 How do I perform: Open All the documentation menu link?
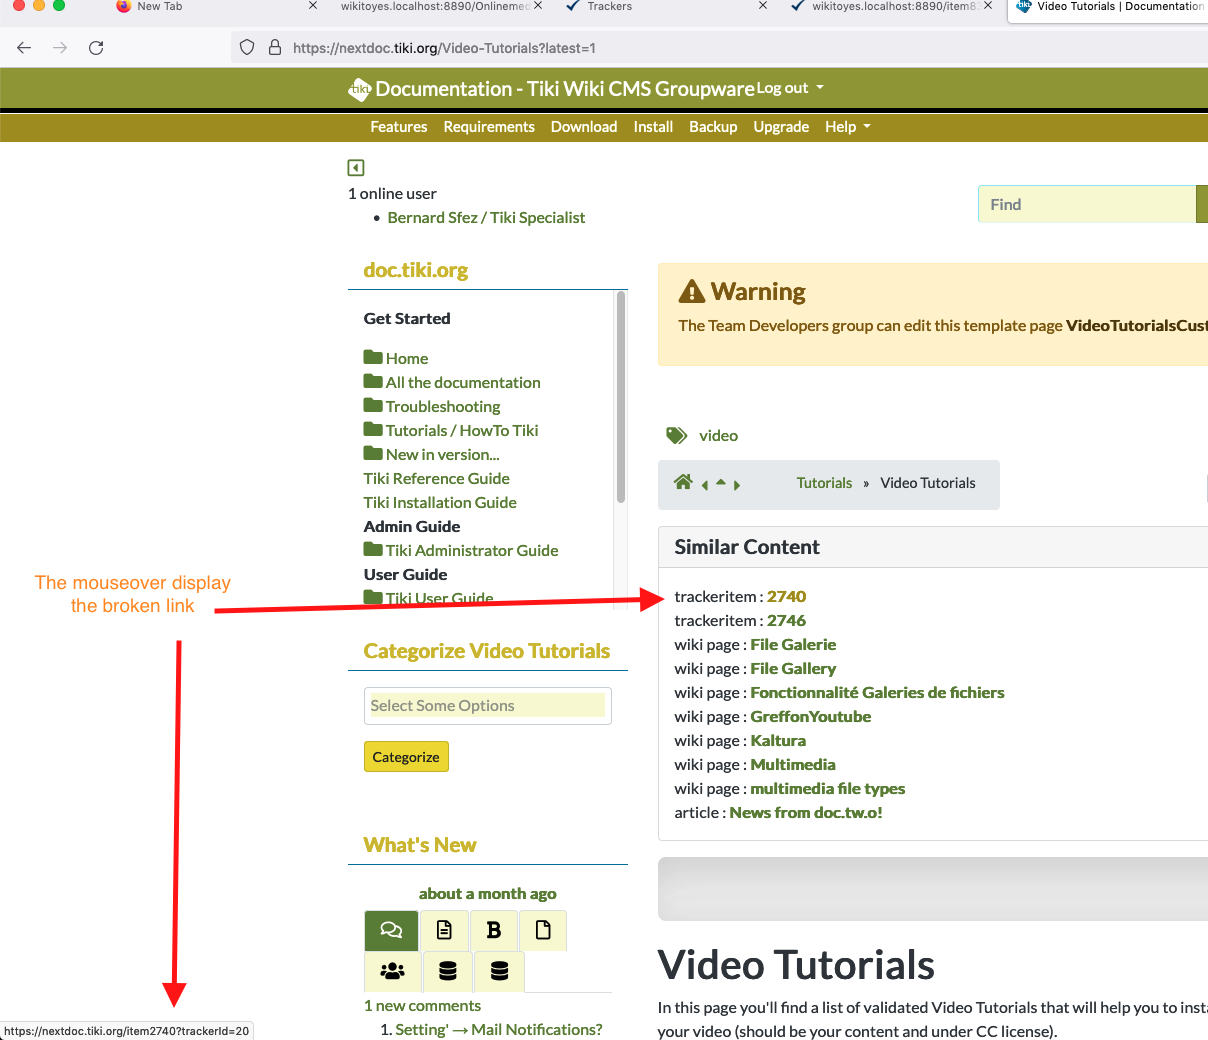click(463, 382)
